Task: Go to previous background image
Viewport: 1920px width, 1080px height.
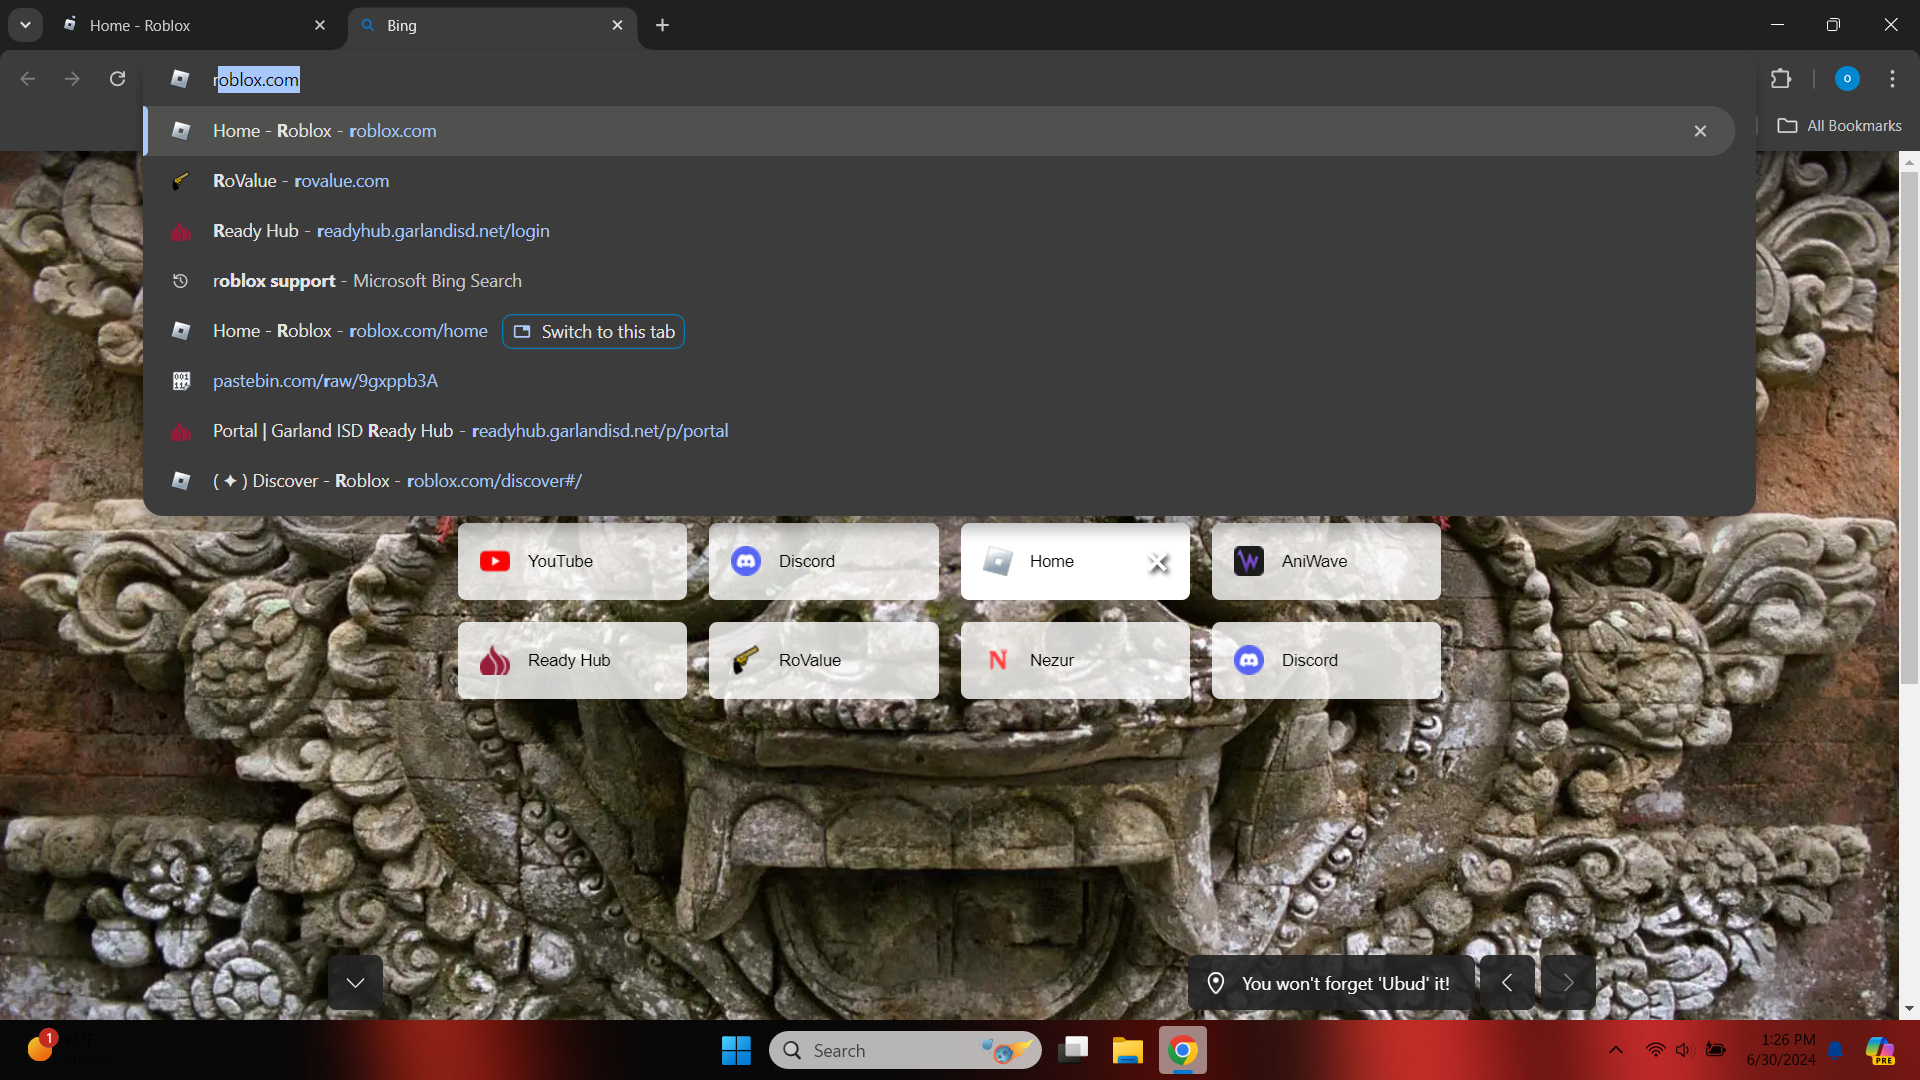Action: [1507, 983]
